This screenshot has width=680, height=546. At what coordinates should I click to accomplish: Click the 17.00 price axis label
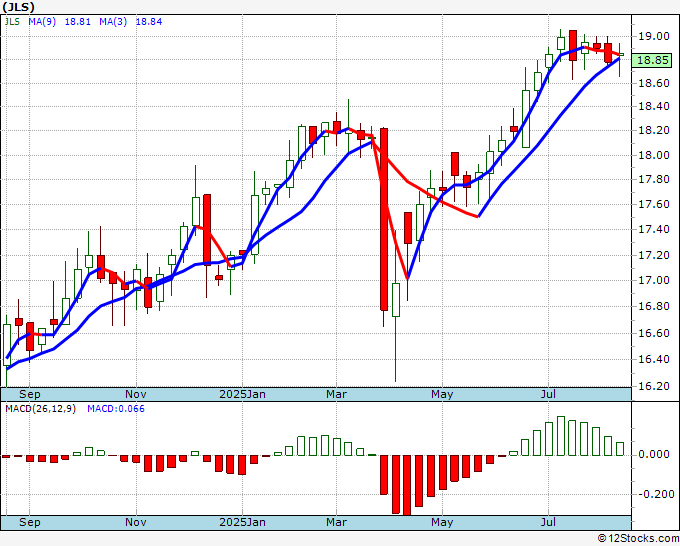point(654,280)
